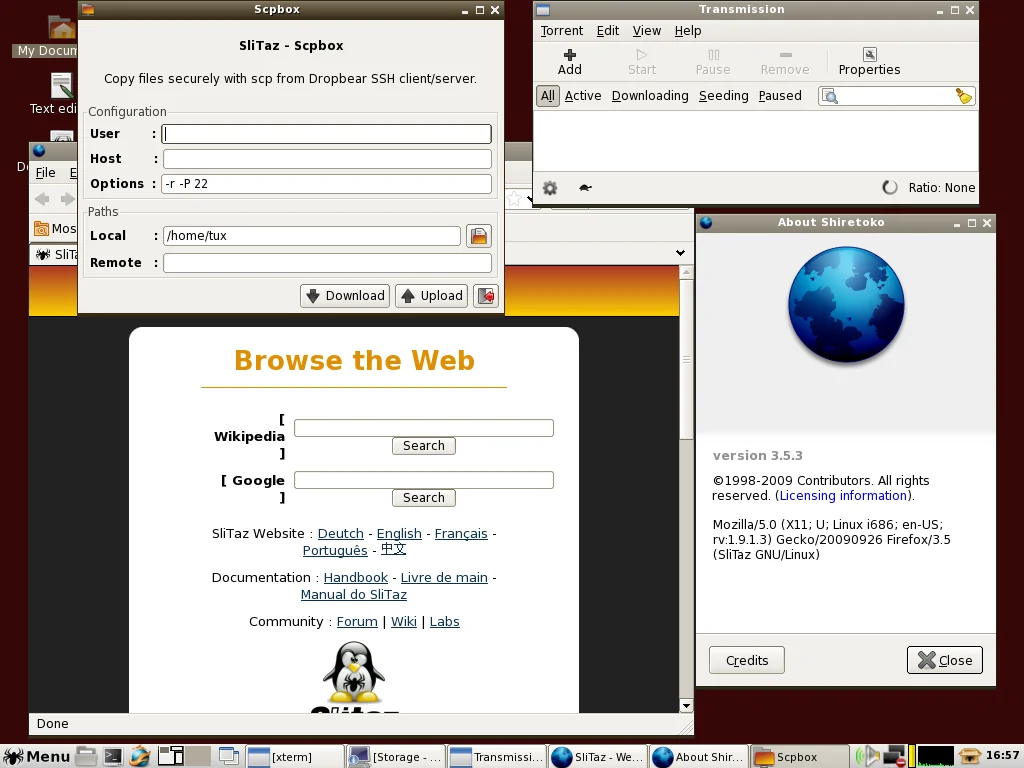Filter torrents by Downloading
1024x768 pixels.
[650, 96]
